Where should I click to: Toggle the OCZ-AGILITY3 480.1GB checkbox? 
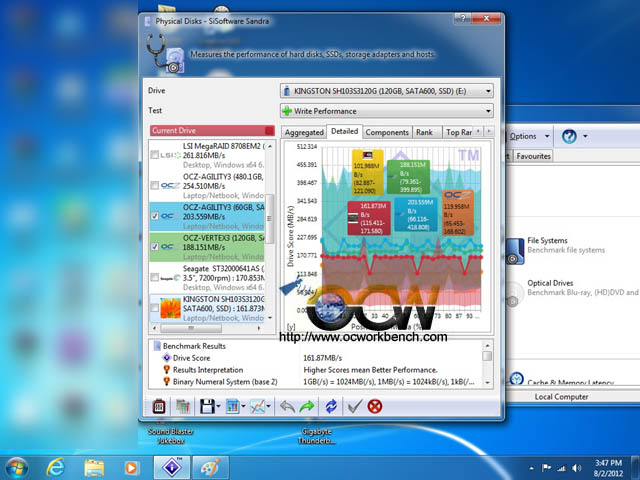(x=154, y=186)
